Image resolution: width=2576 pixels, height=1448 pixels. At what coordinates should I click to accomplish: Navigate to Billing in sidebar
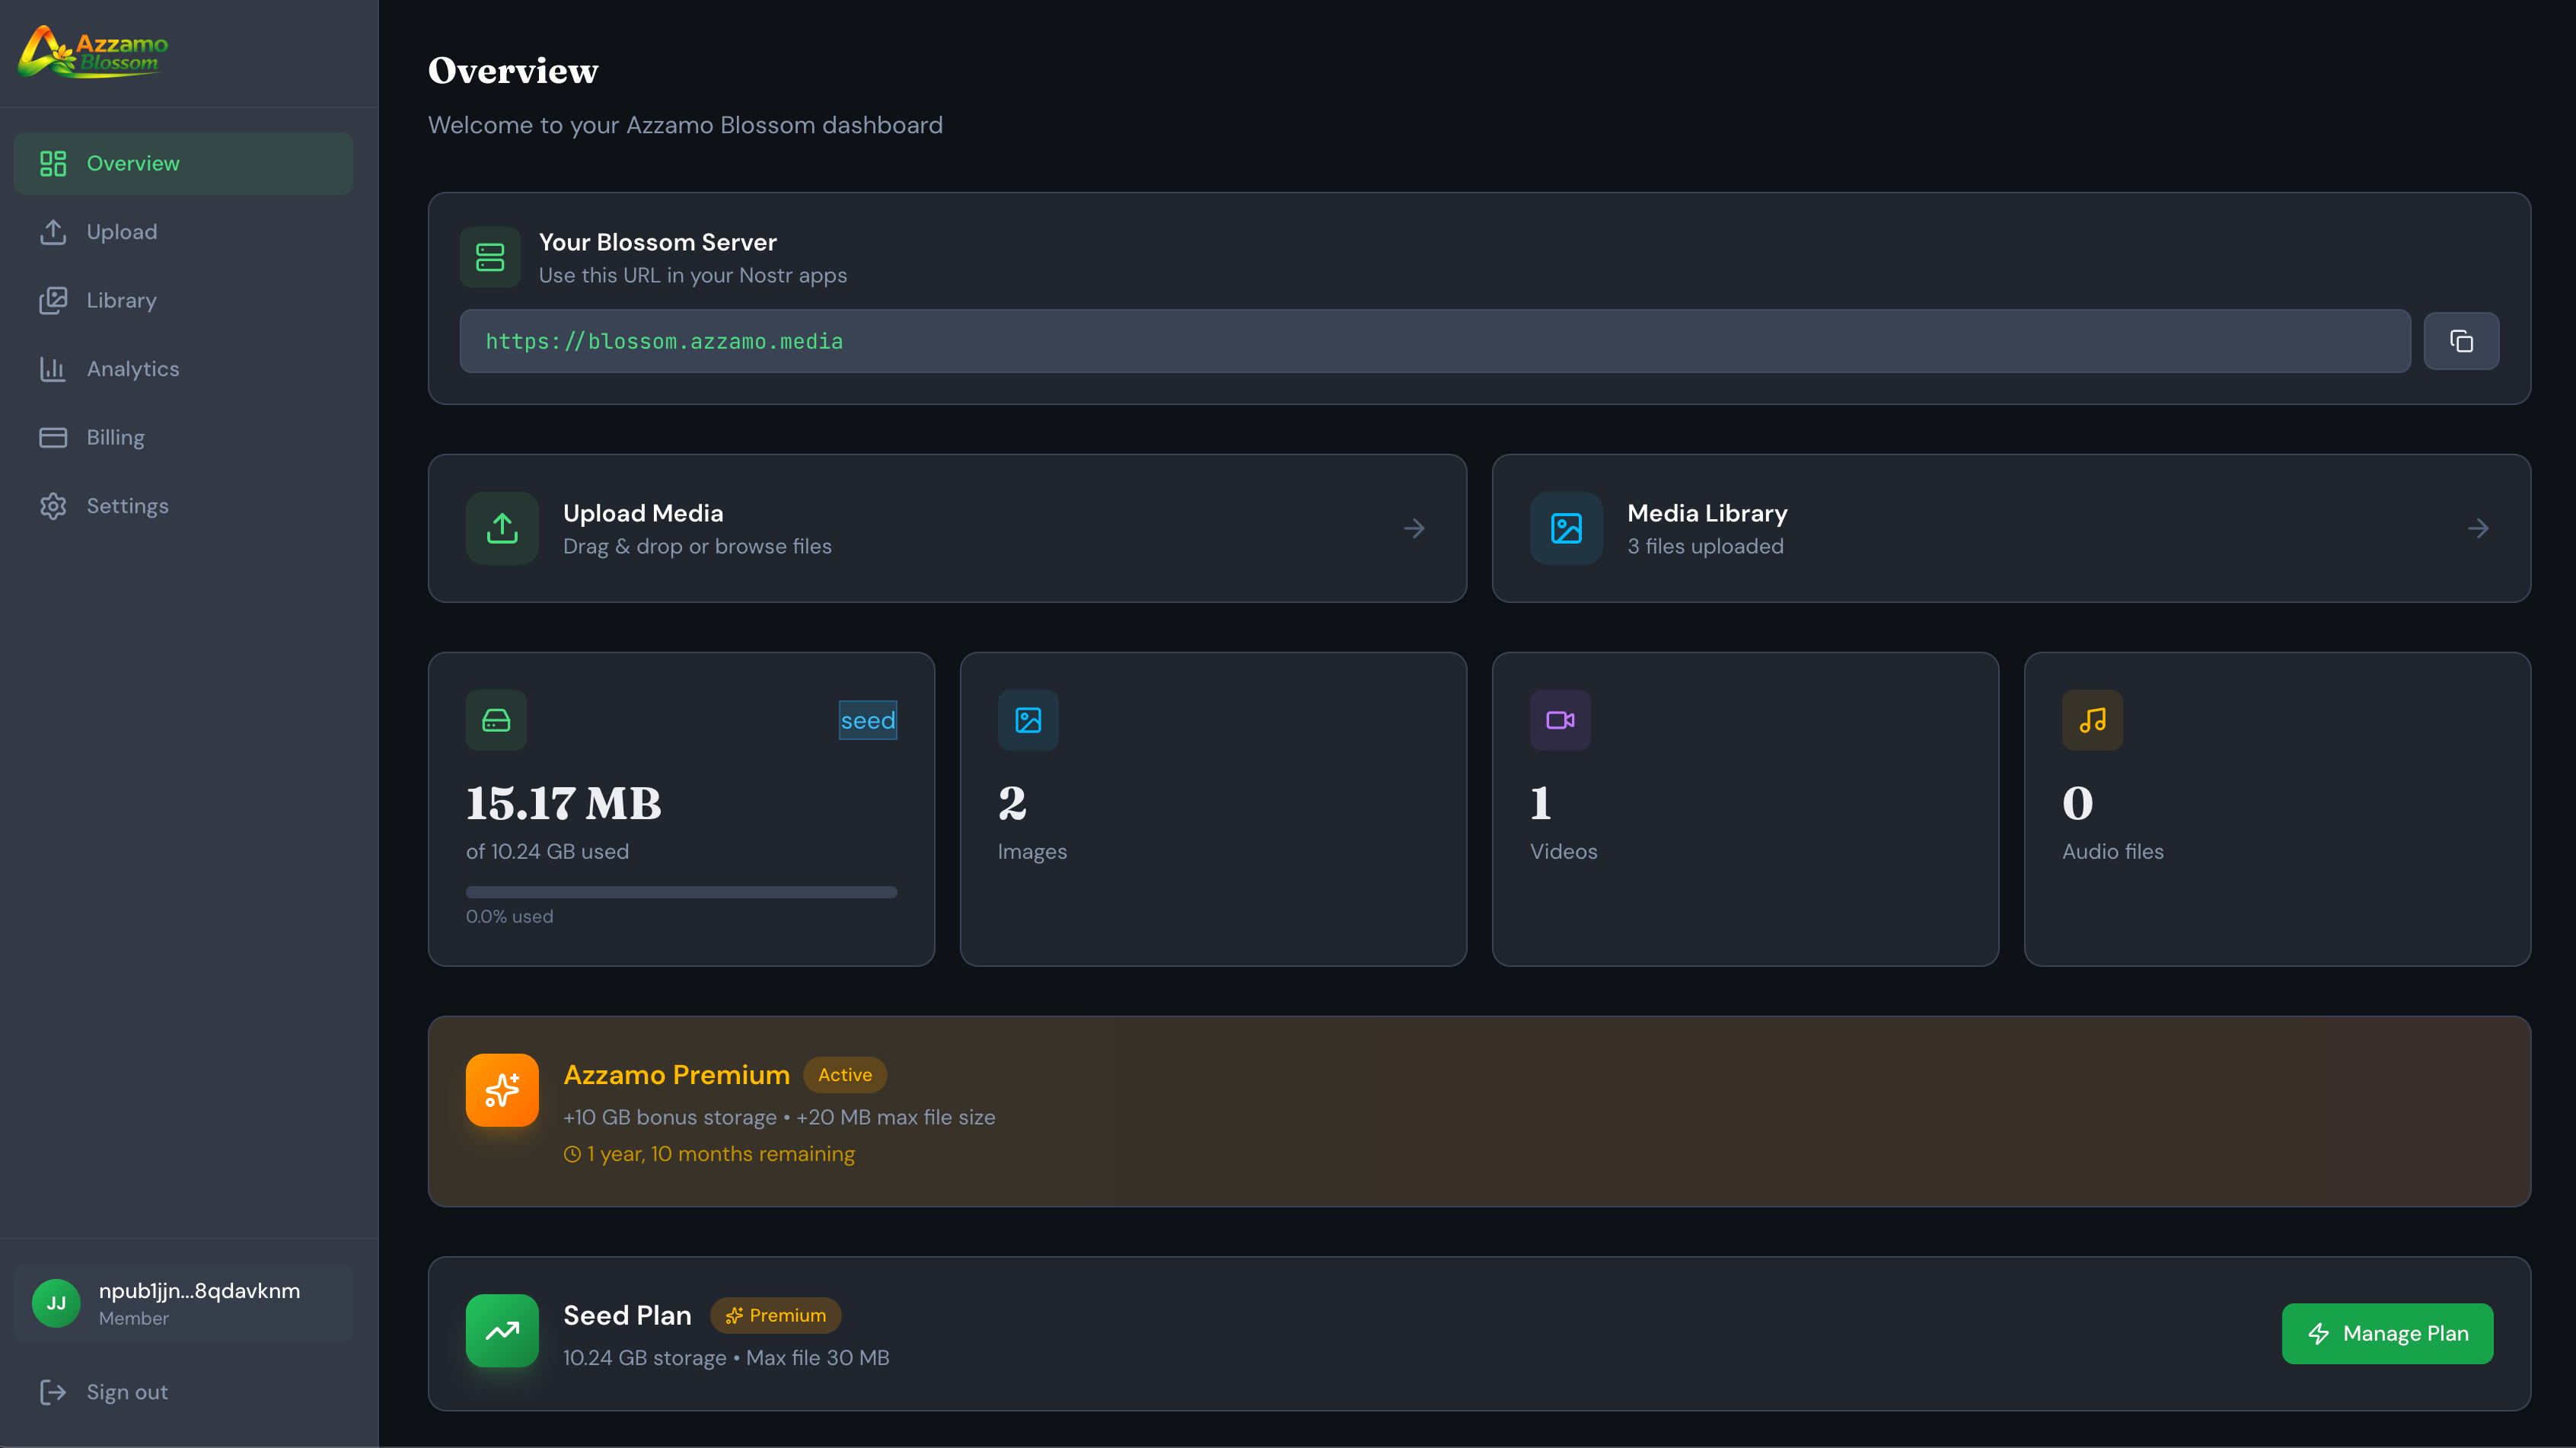coord(115,437)
